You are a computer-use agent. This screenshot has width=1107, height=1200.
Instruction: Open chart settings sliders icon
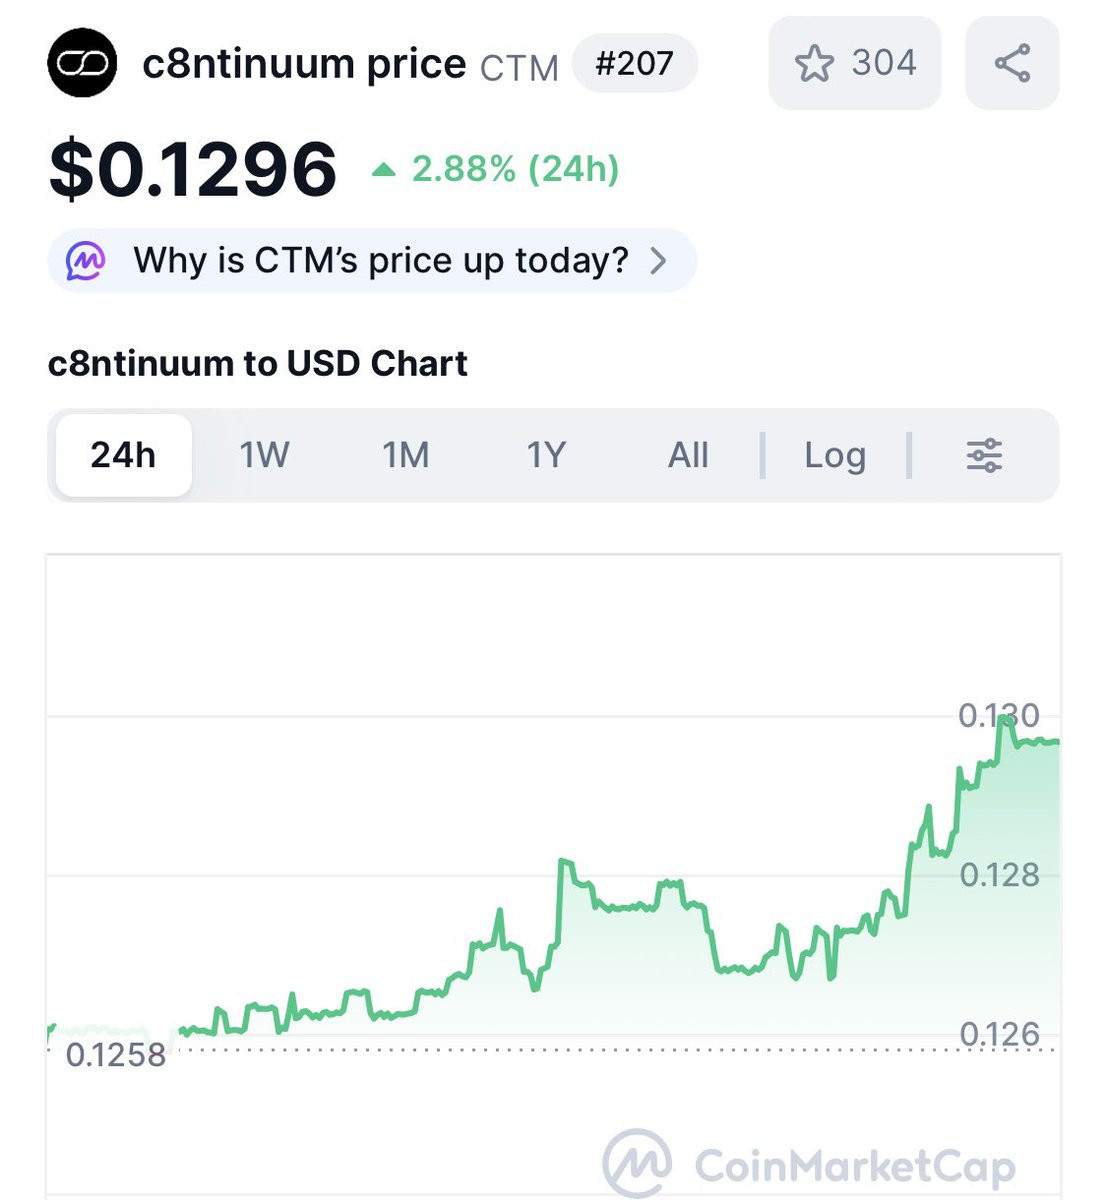click(984, 456)
